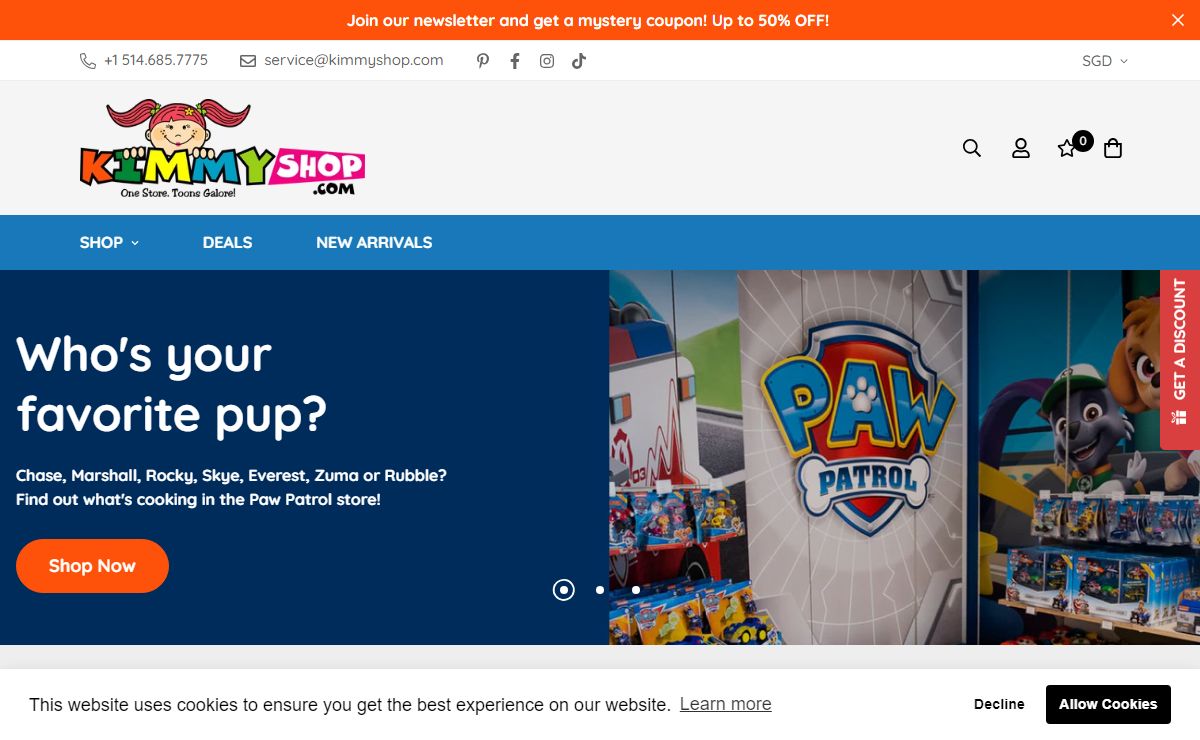Open the shopping bag cart

1113,148
